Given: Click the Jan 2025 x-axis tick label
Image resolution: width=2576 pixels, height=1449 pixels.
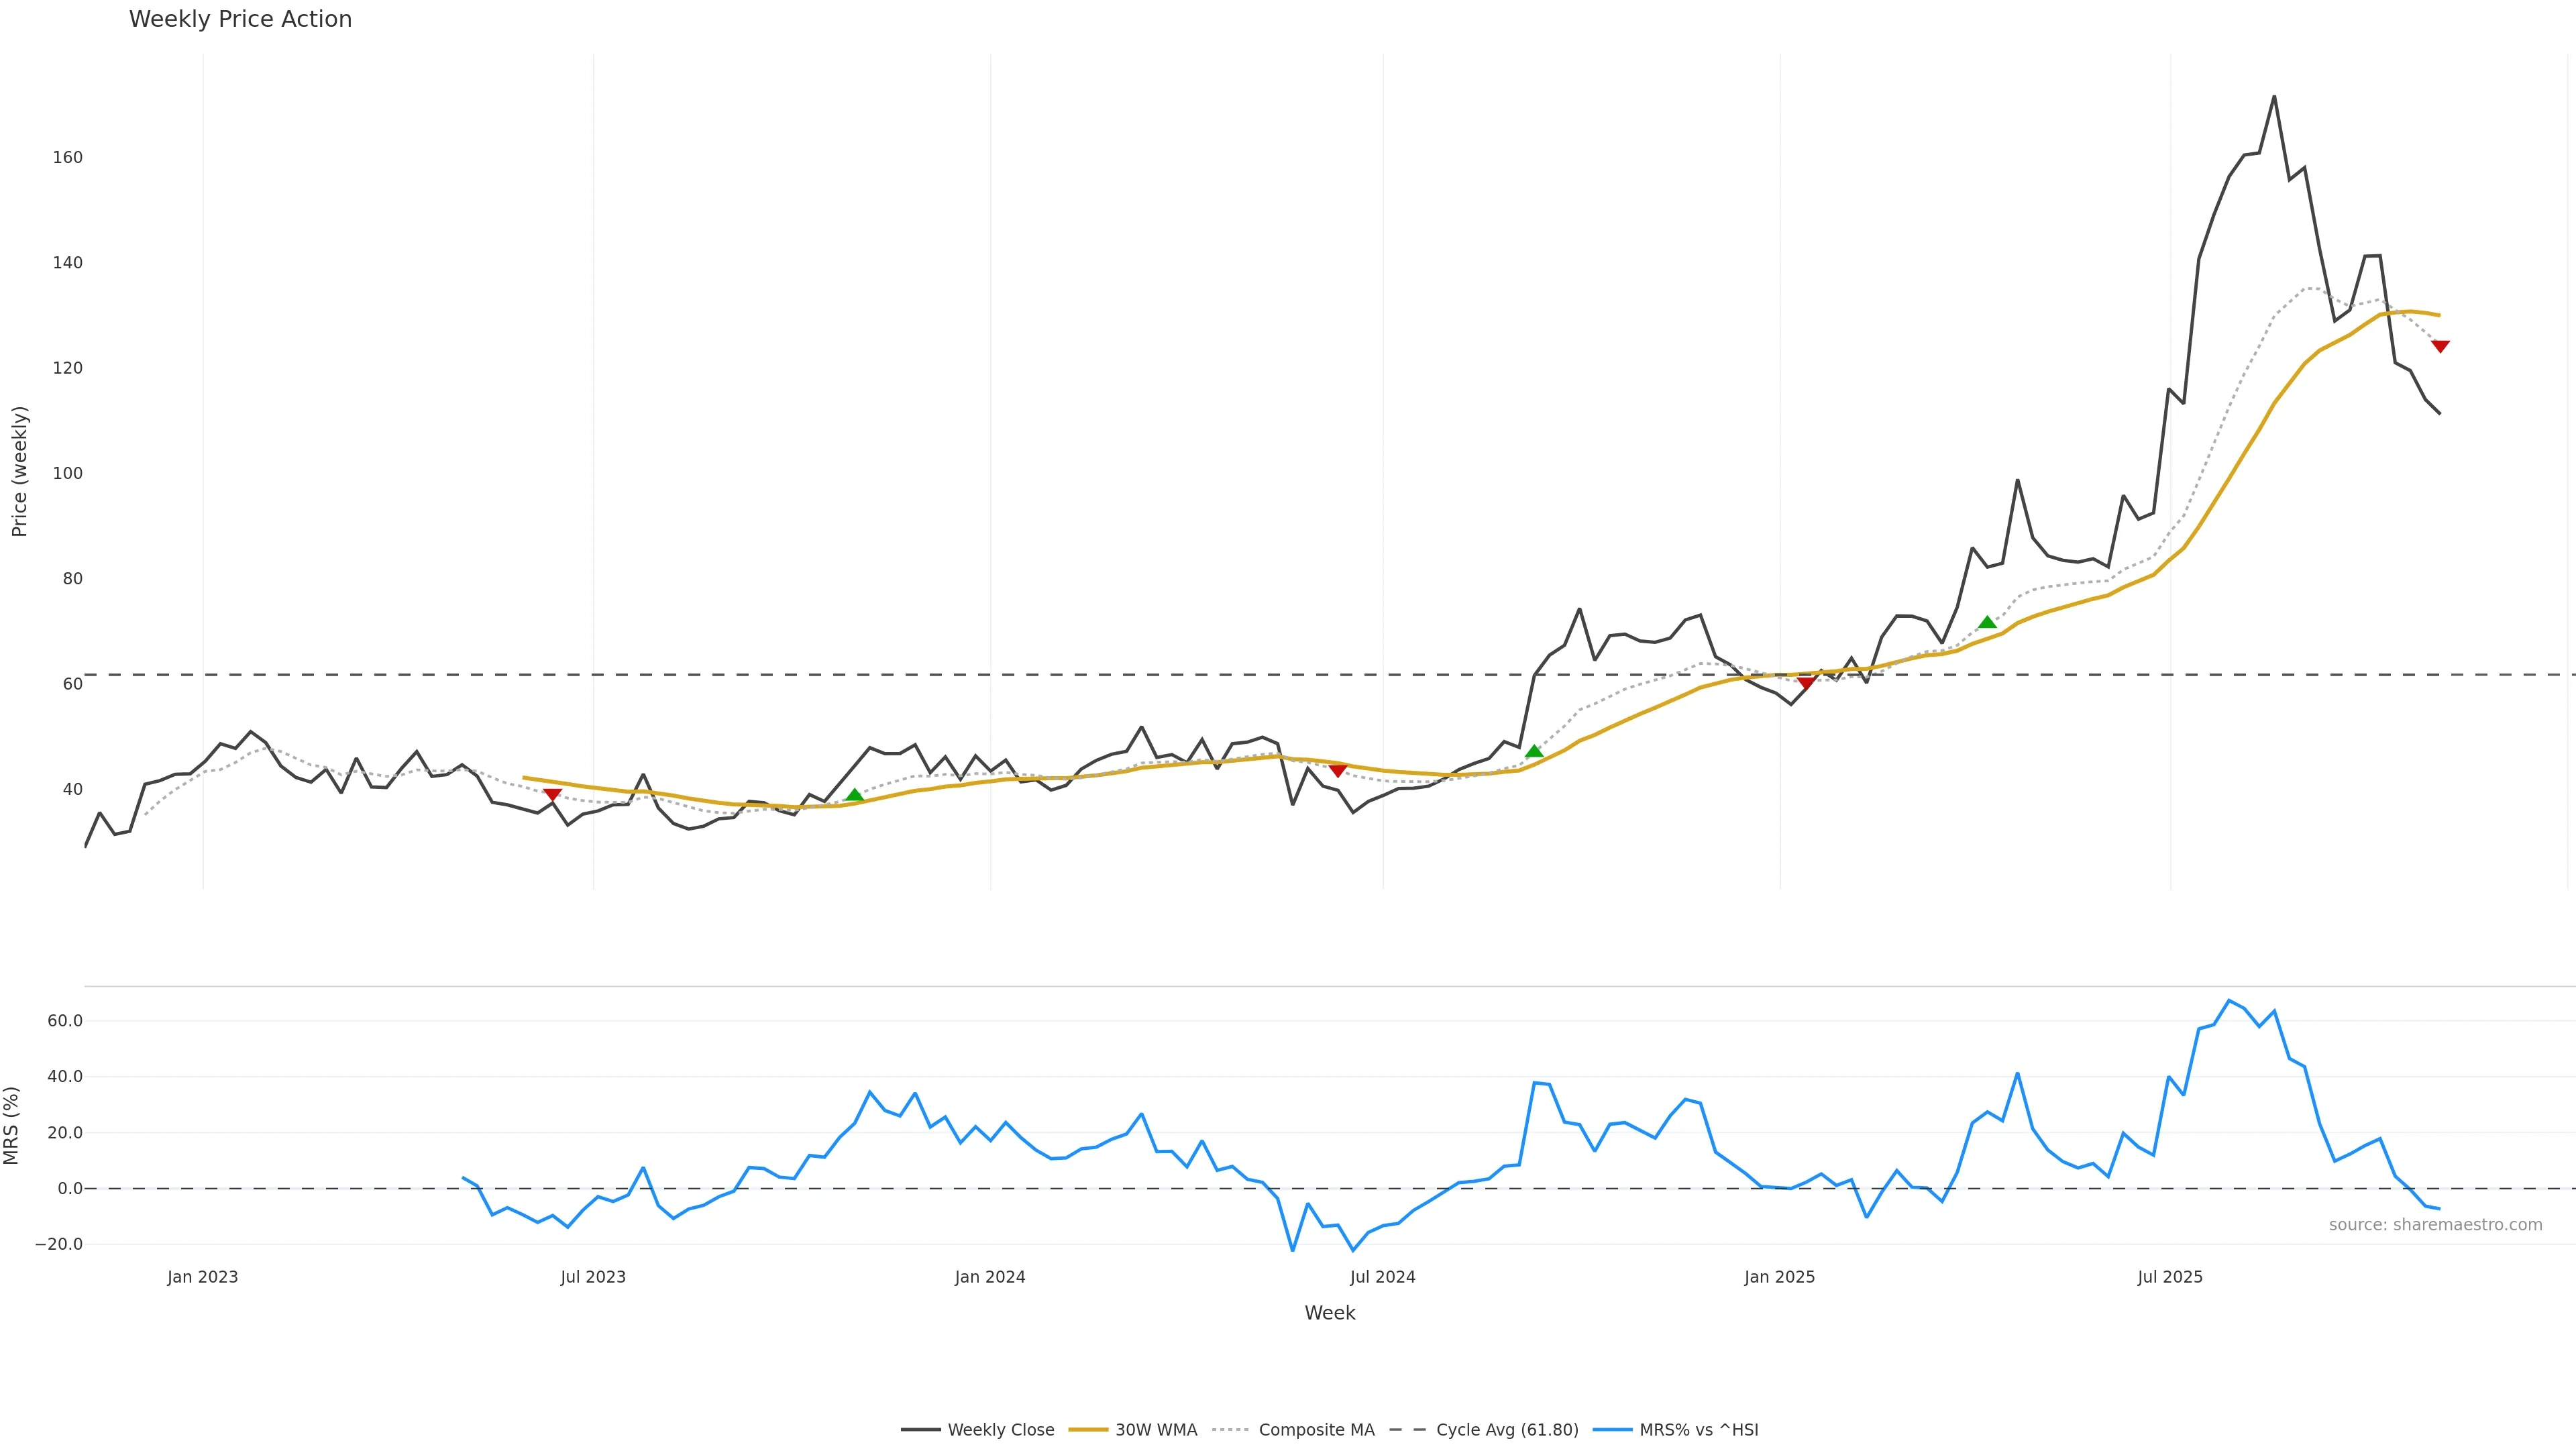Looking at the screenshot, I should point(1779,1277).
